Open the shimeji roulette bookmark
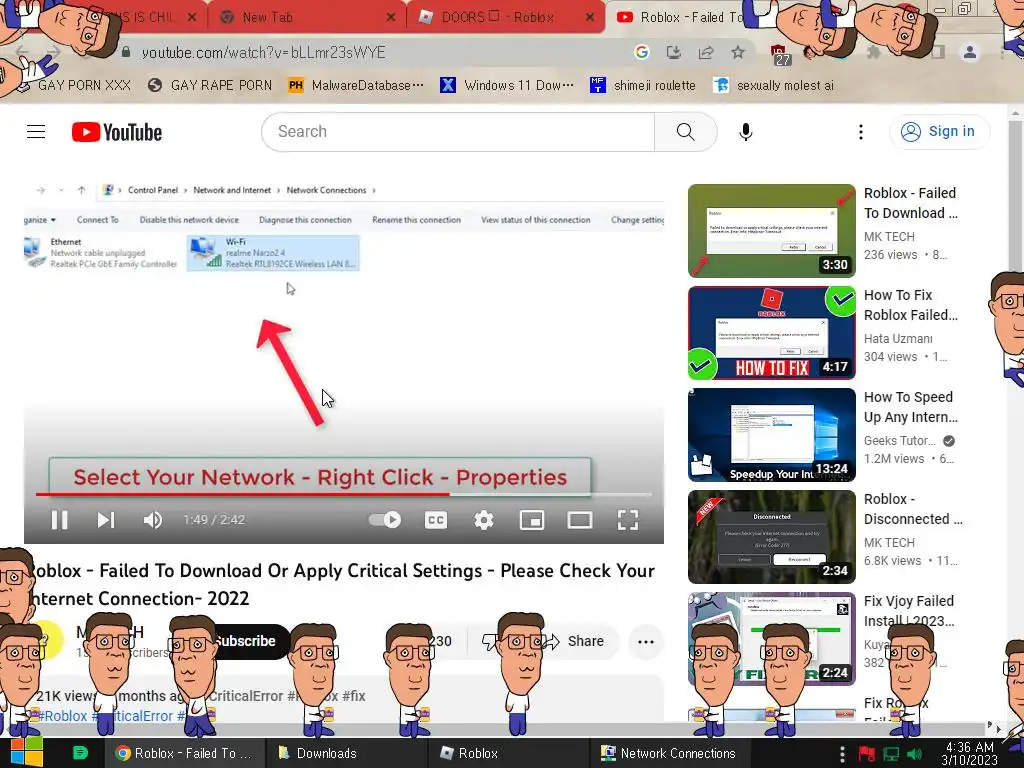Image resolution: width=1024 pixels, height=768 pixels. pos(643,85)
